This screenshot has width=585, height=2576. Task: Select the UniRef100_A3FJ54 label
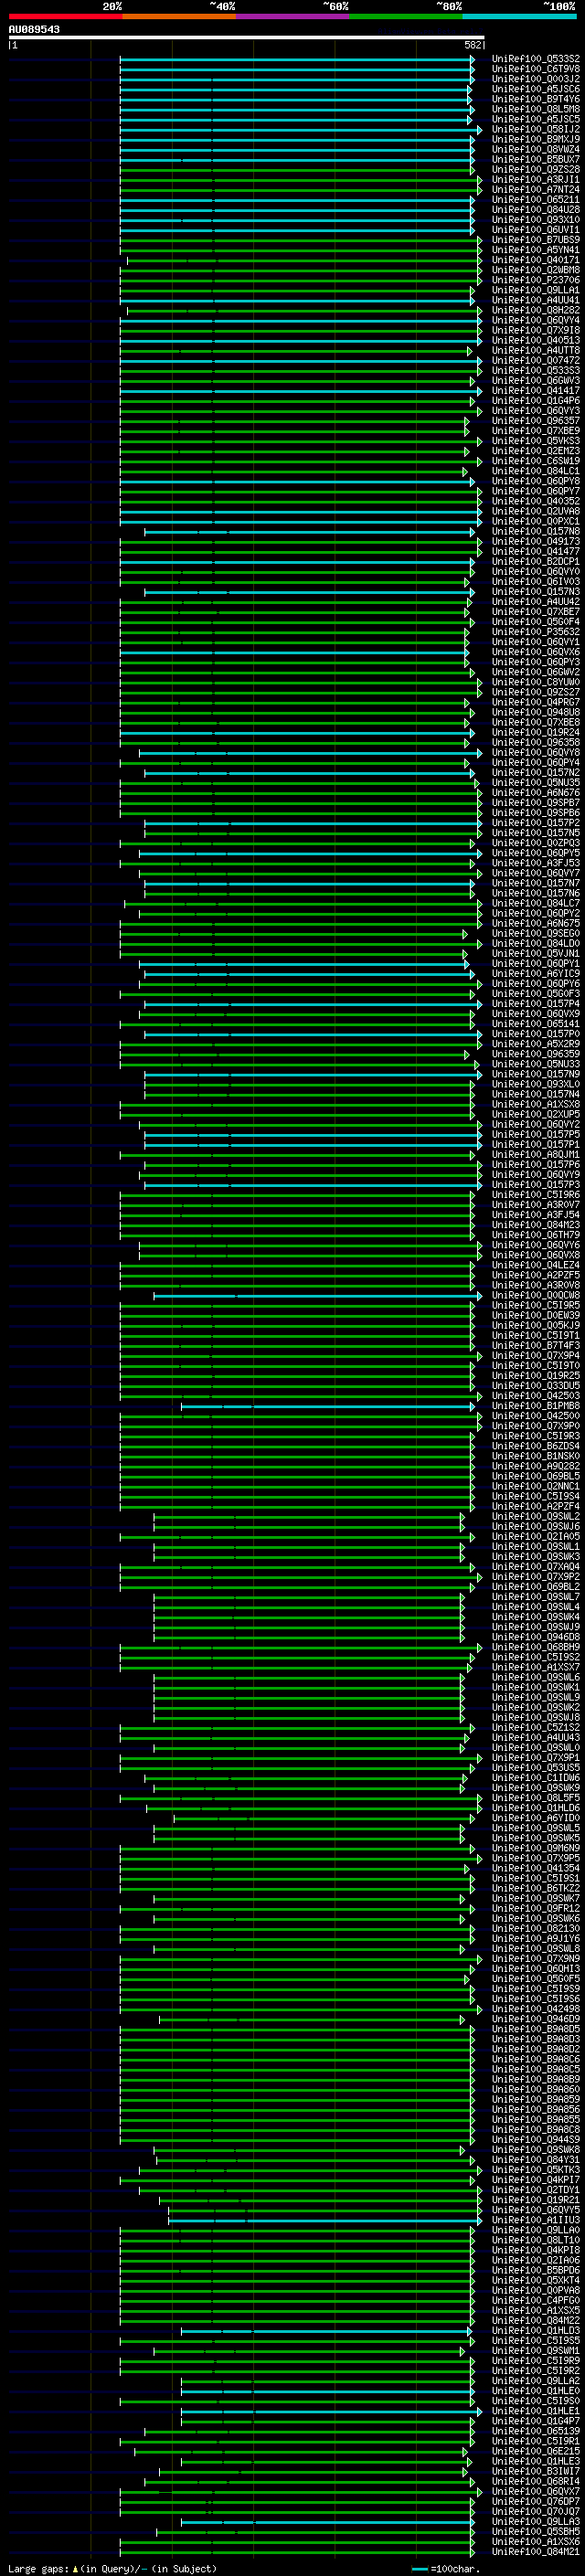(x=536, y=1215)
